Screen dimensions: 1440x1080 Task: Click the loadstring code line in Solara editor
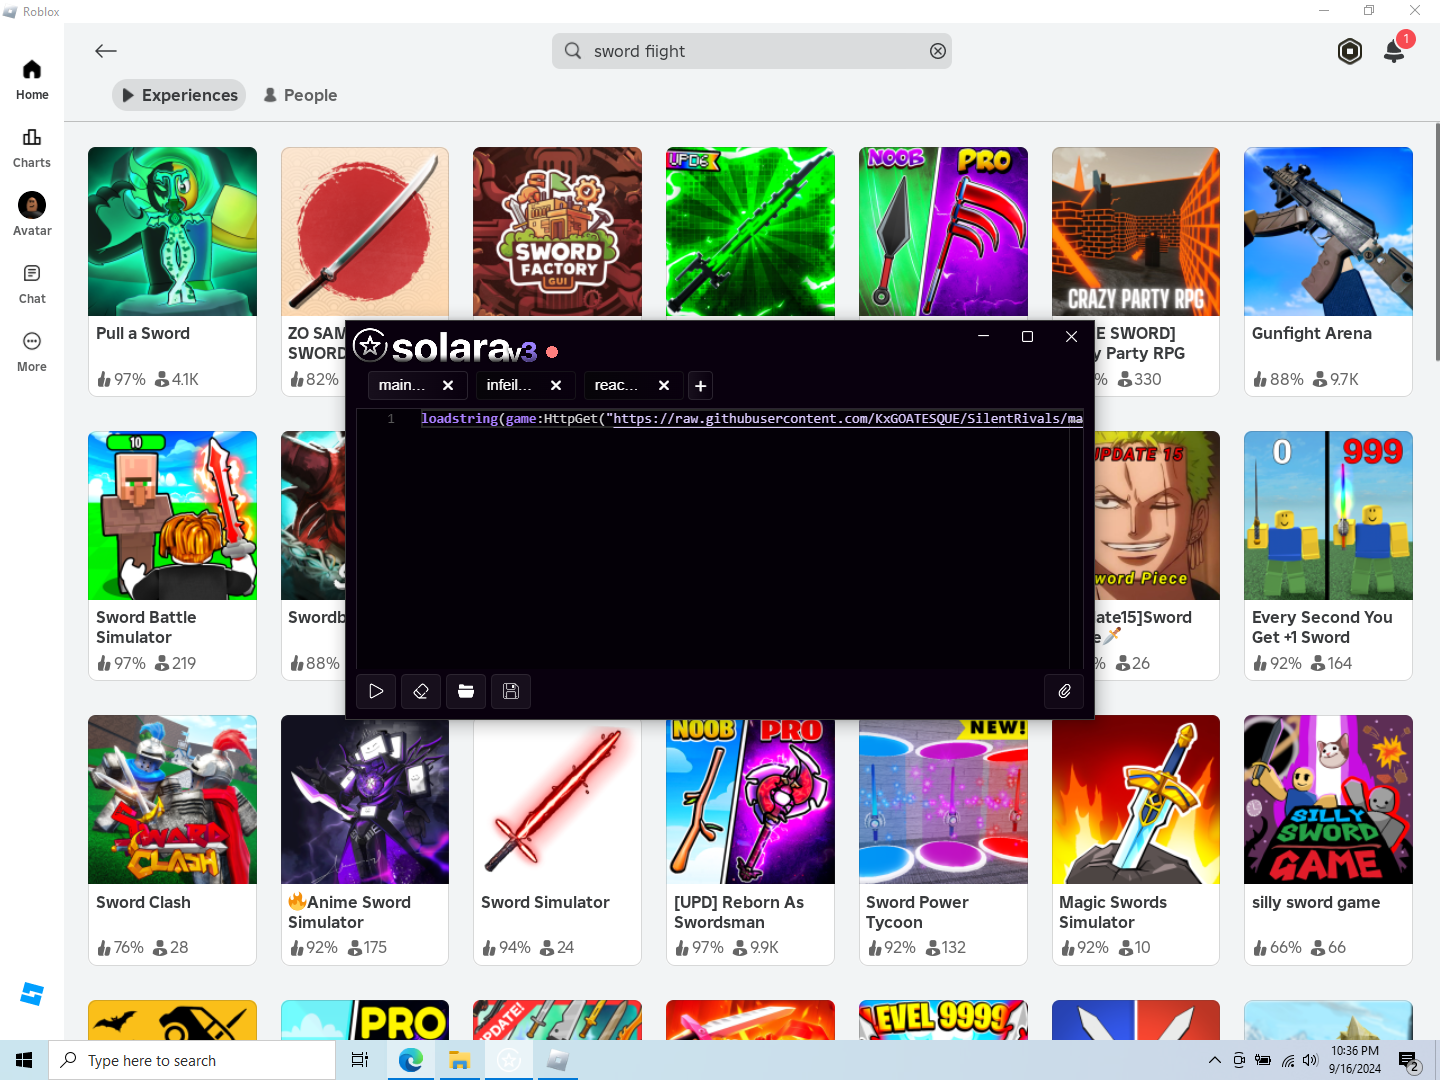coord(751,419)
